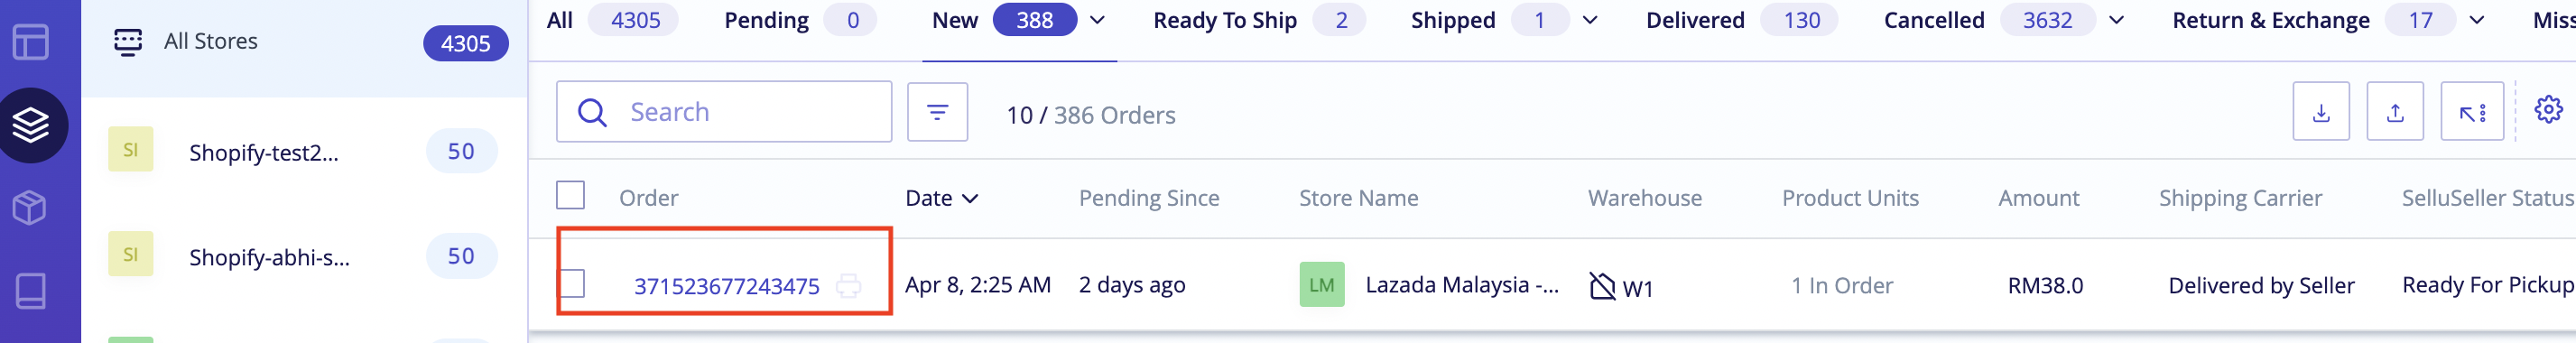Click the print icon beside order 371523677243475
The image size is (2576, 343).
click(x=848, y=286)
